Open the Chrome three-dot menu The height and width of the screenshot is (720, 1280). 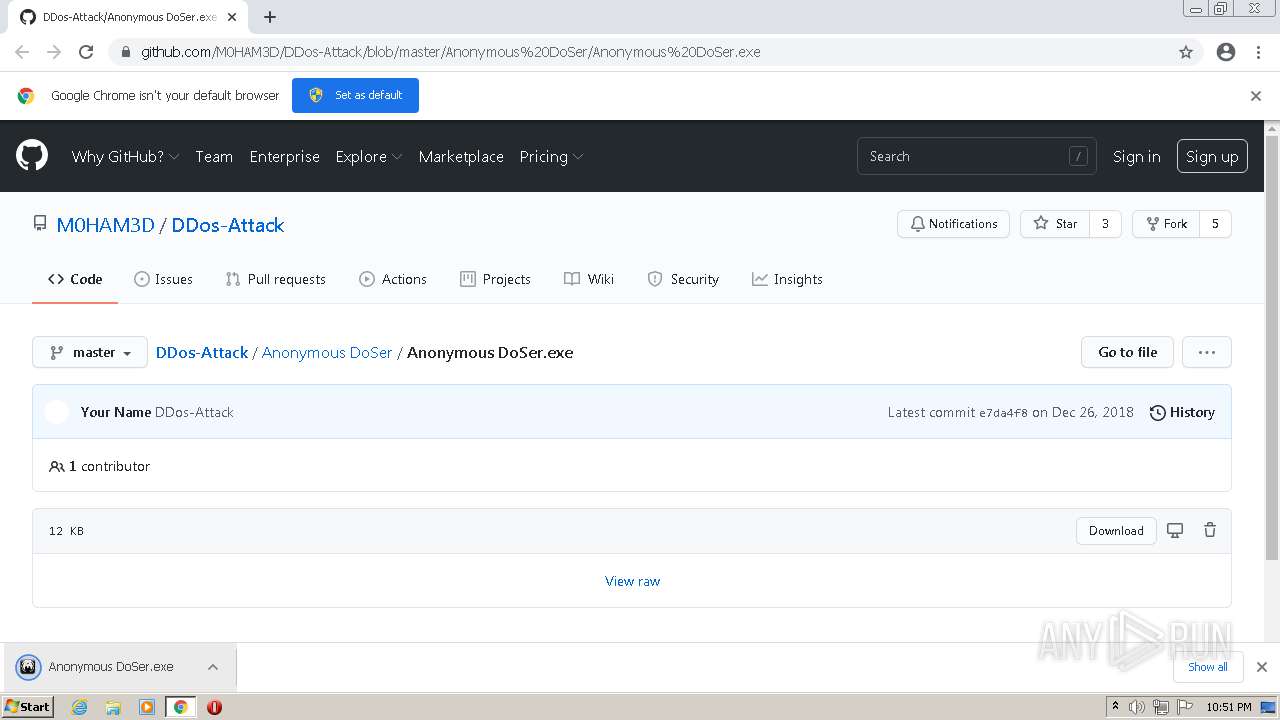[1258, 52]
